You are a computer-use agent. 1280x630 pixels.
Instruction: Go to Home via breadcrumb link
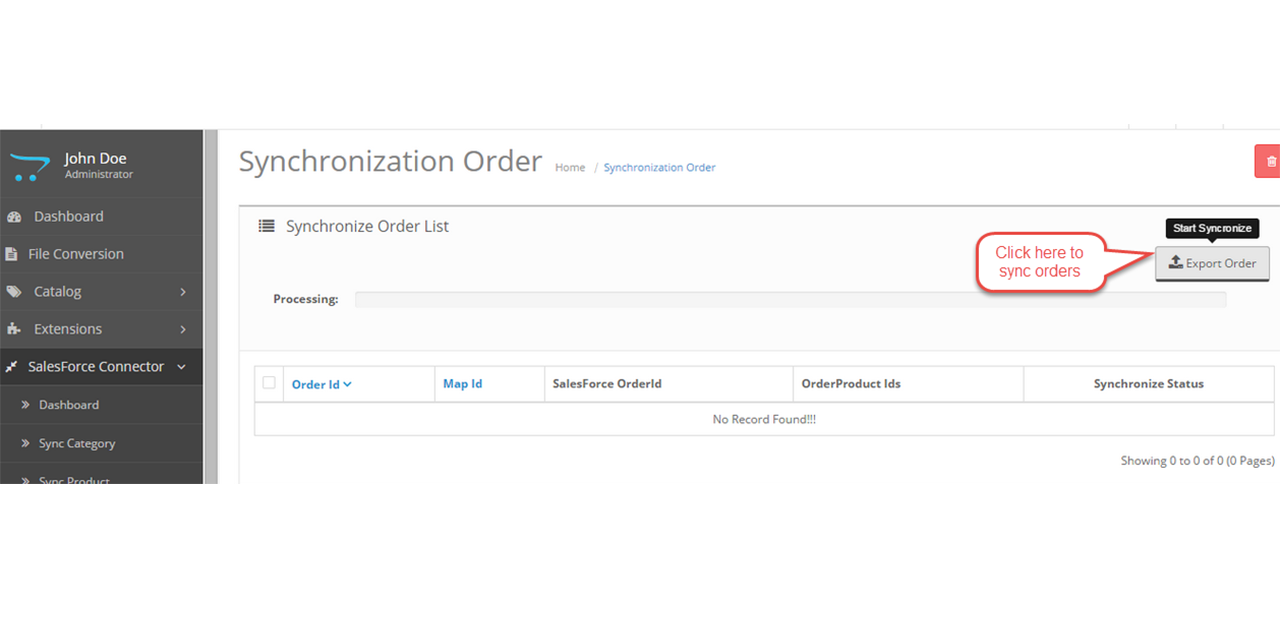pos(570,168)
